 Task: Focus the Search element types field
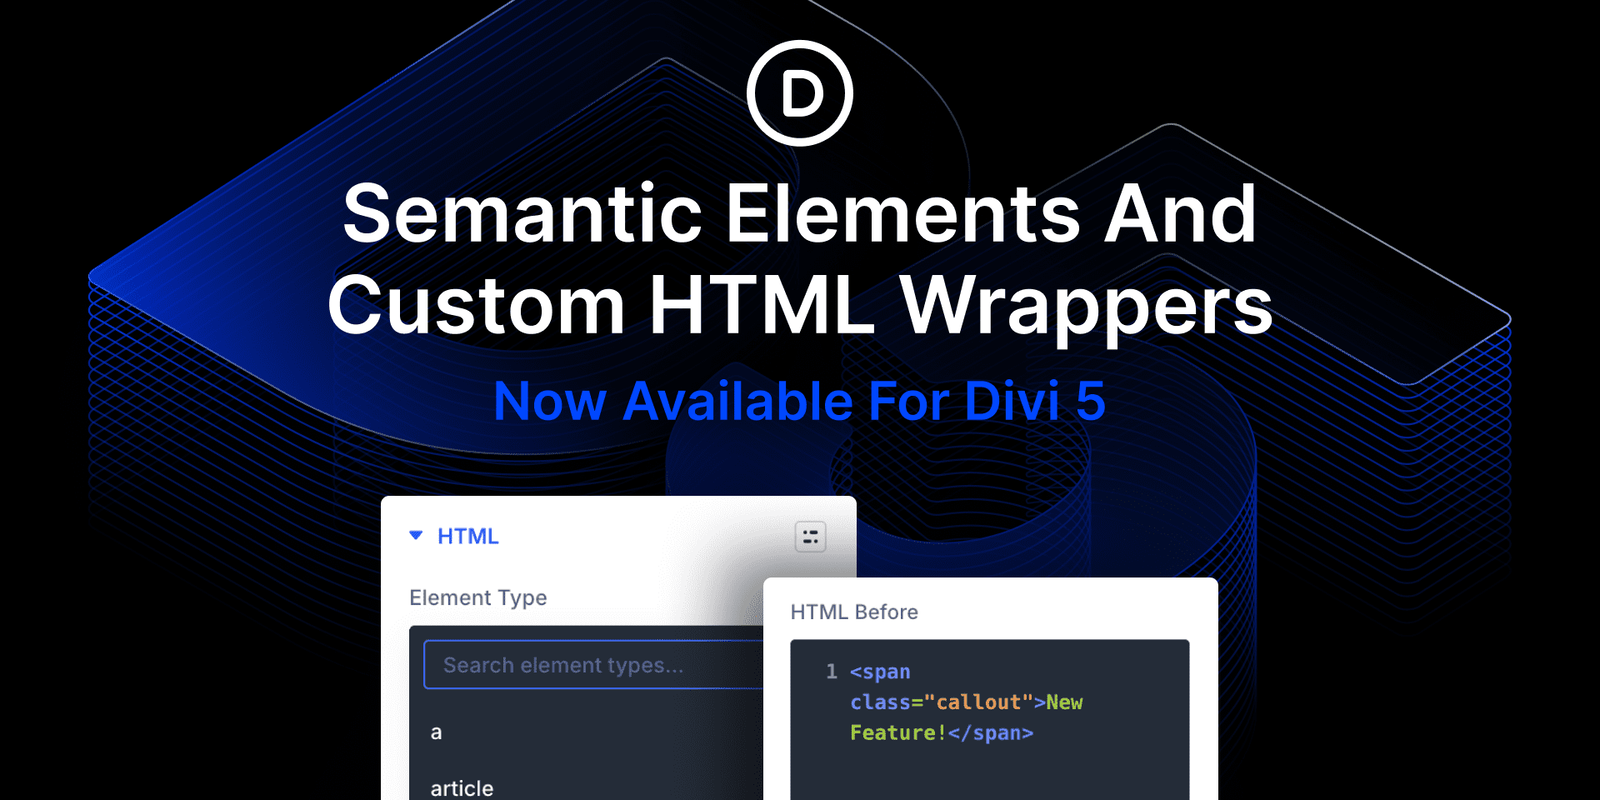click(x=594, y=665)
